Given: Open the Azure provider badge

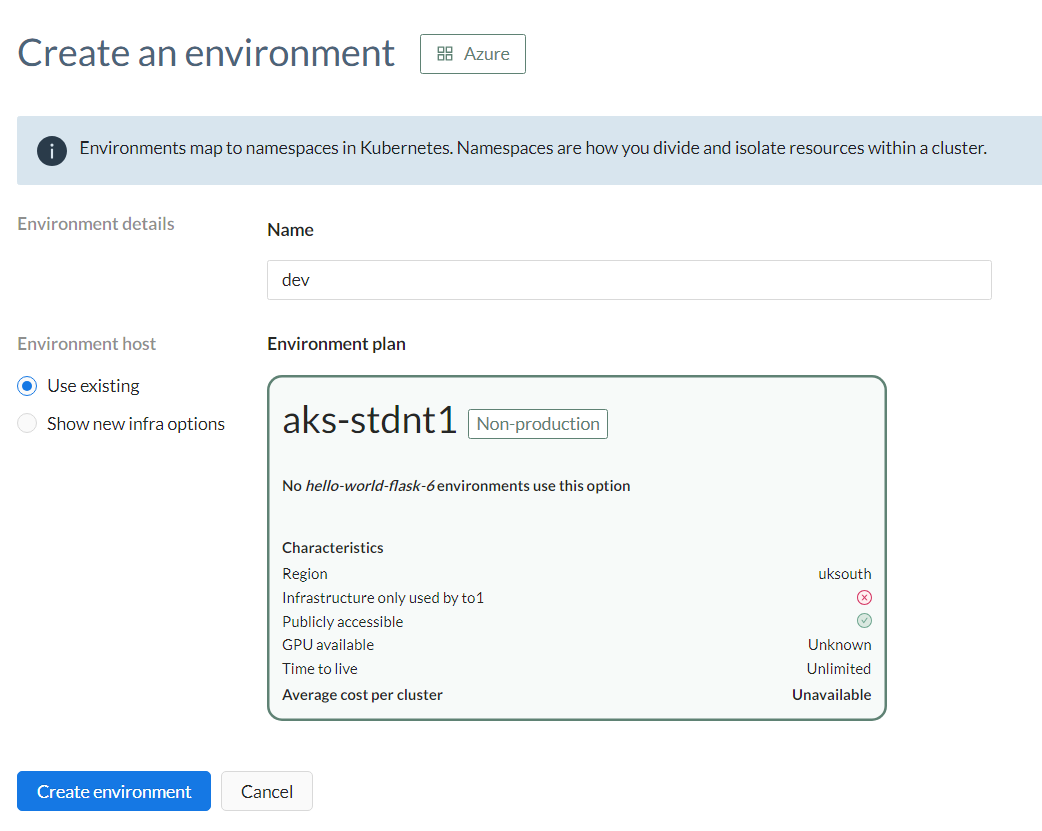Looking at the screenshot, I should click(472, 54).
